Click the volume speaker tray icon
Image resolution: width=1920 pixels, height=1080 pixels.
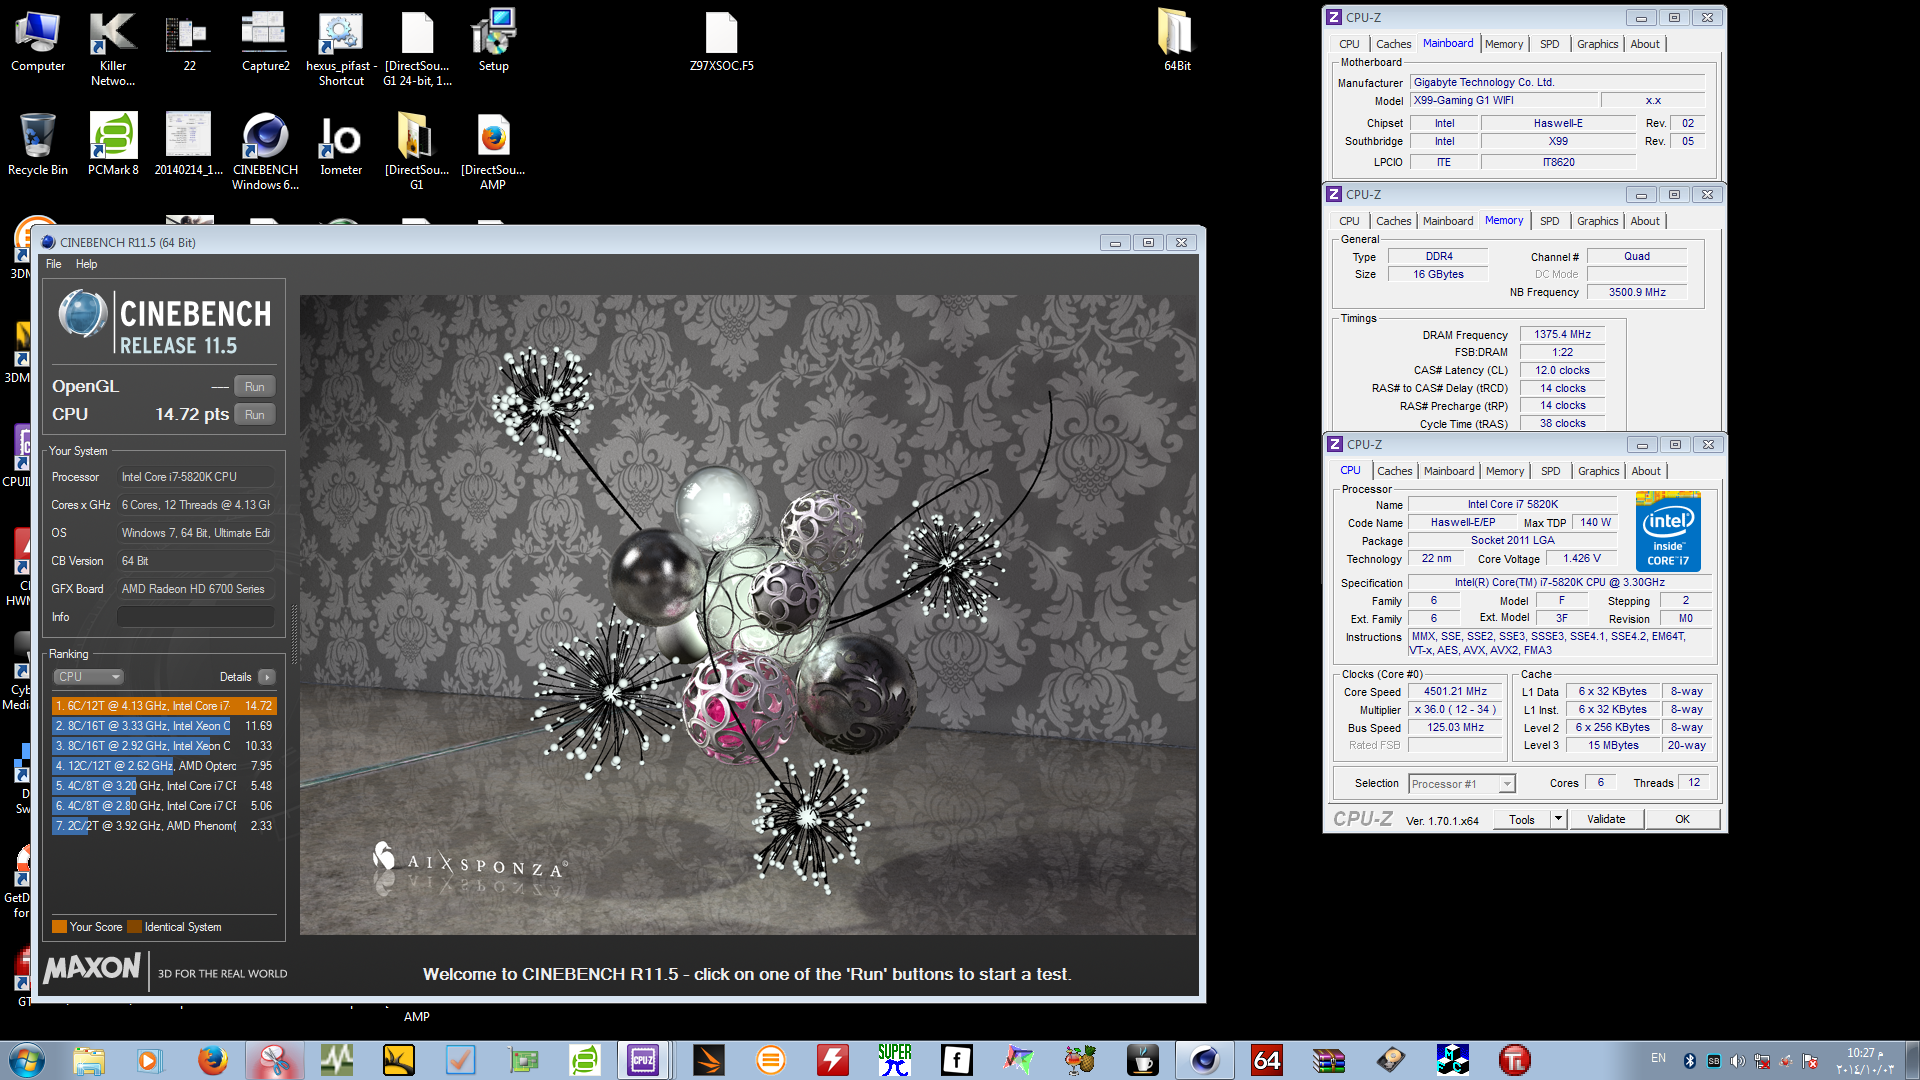1737,1061
